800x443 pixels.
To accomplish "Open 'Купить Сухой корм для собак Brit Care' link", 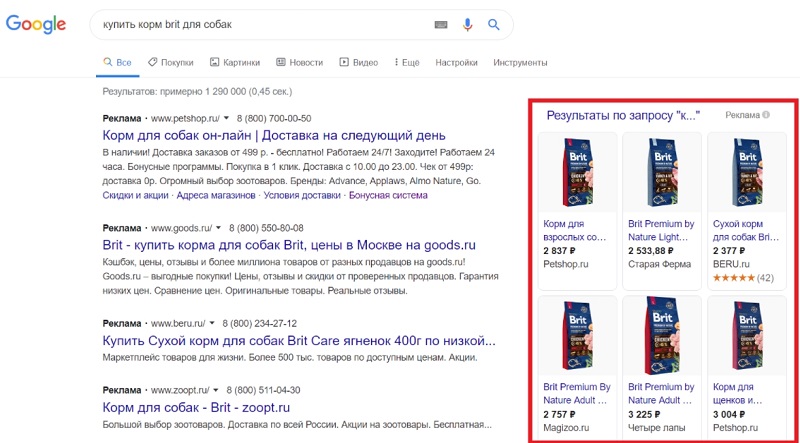I will (299, 340).
